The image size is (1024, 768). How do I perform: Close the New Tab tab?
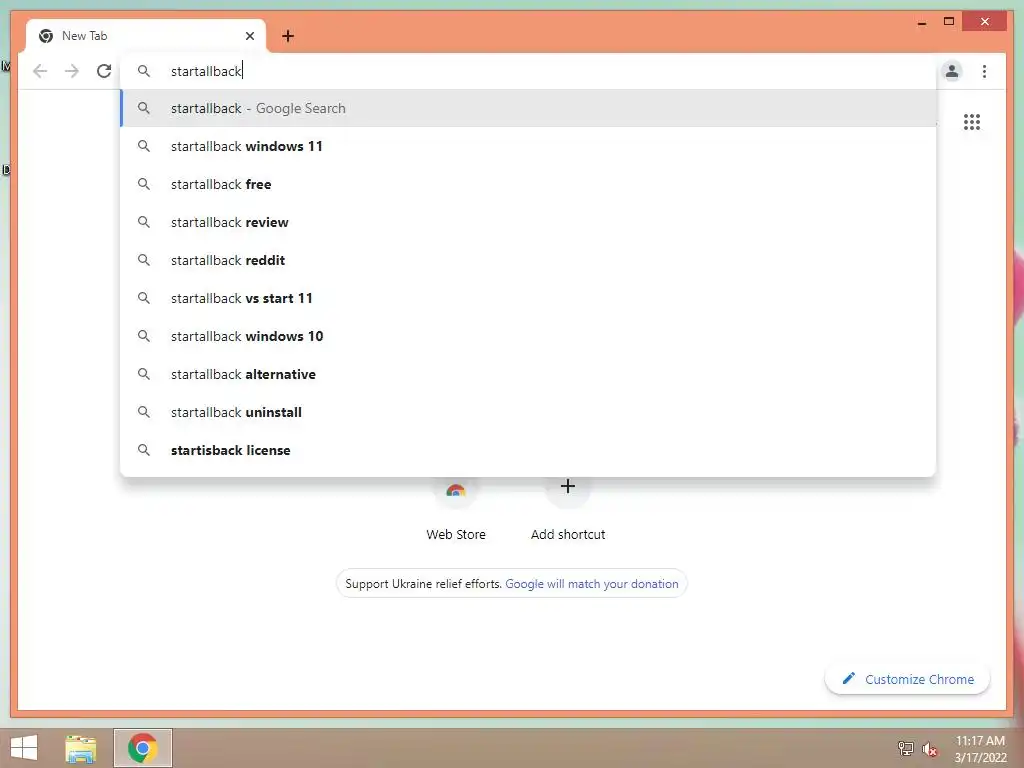tap(249, 36)
